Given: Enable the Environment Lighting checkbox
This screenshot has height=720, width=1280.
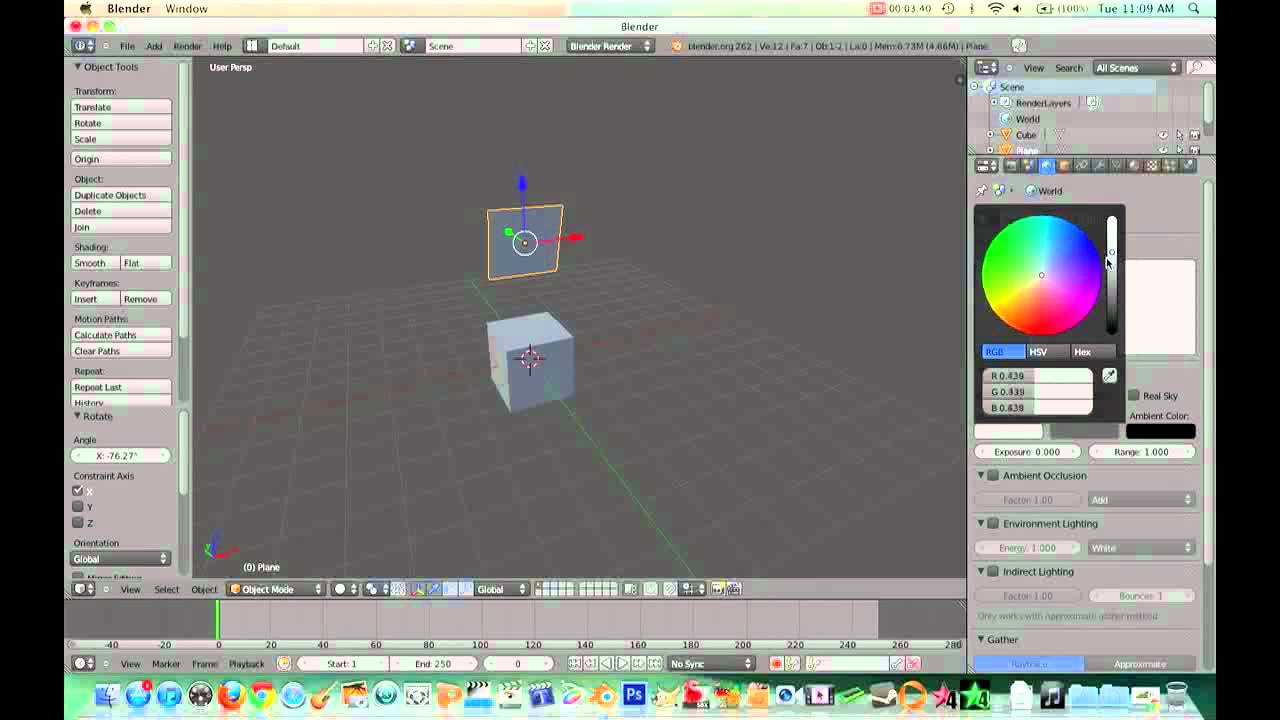Looking at the screenshot, I should 993,523.
